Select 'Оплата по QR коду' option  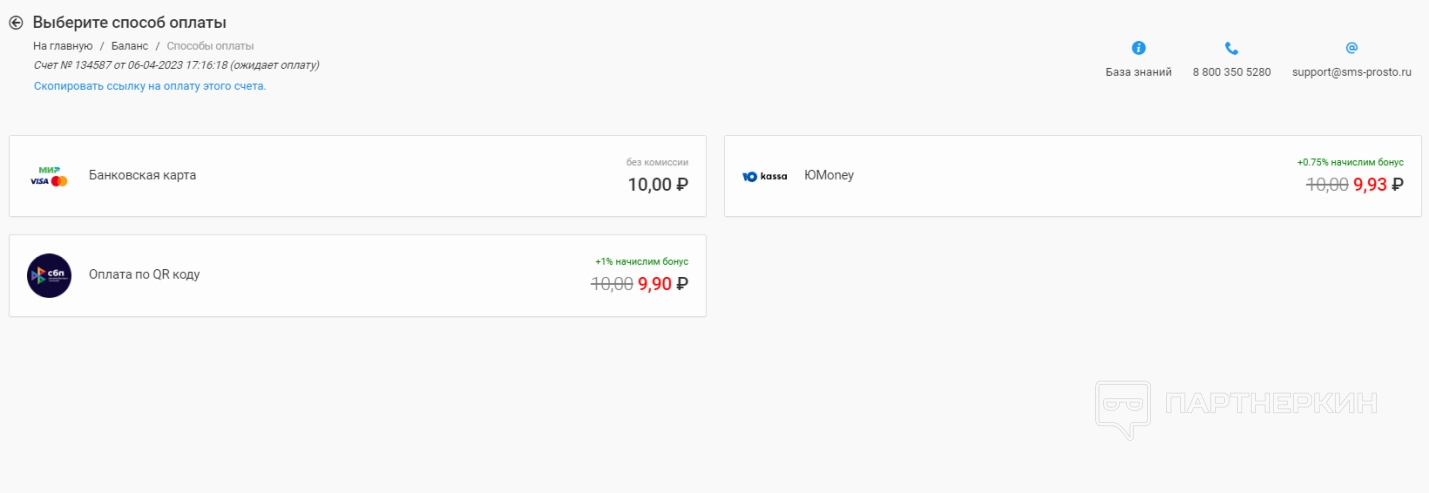pos(144,274)
